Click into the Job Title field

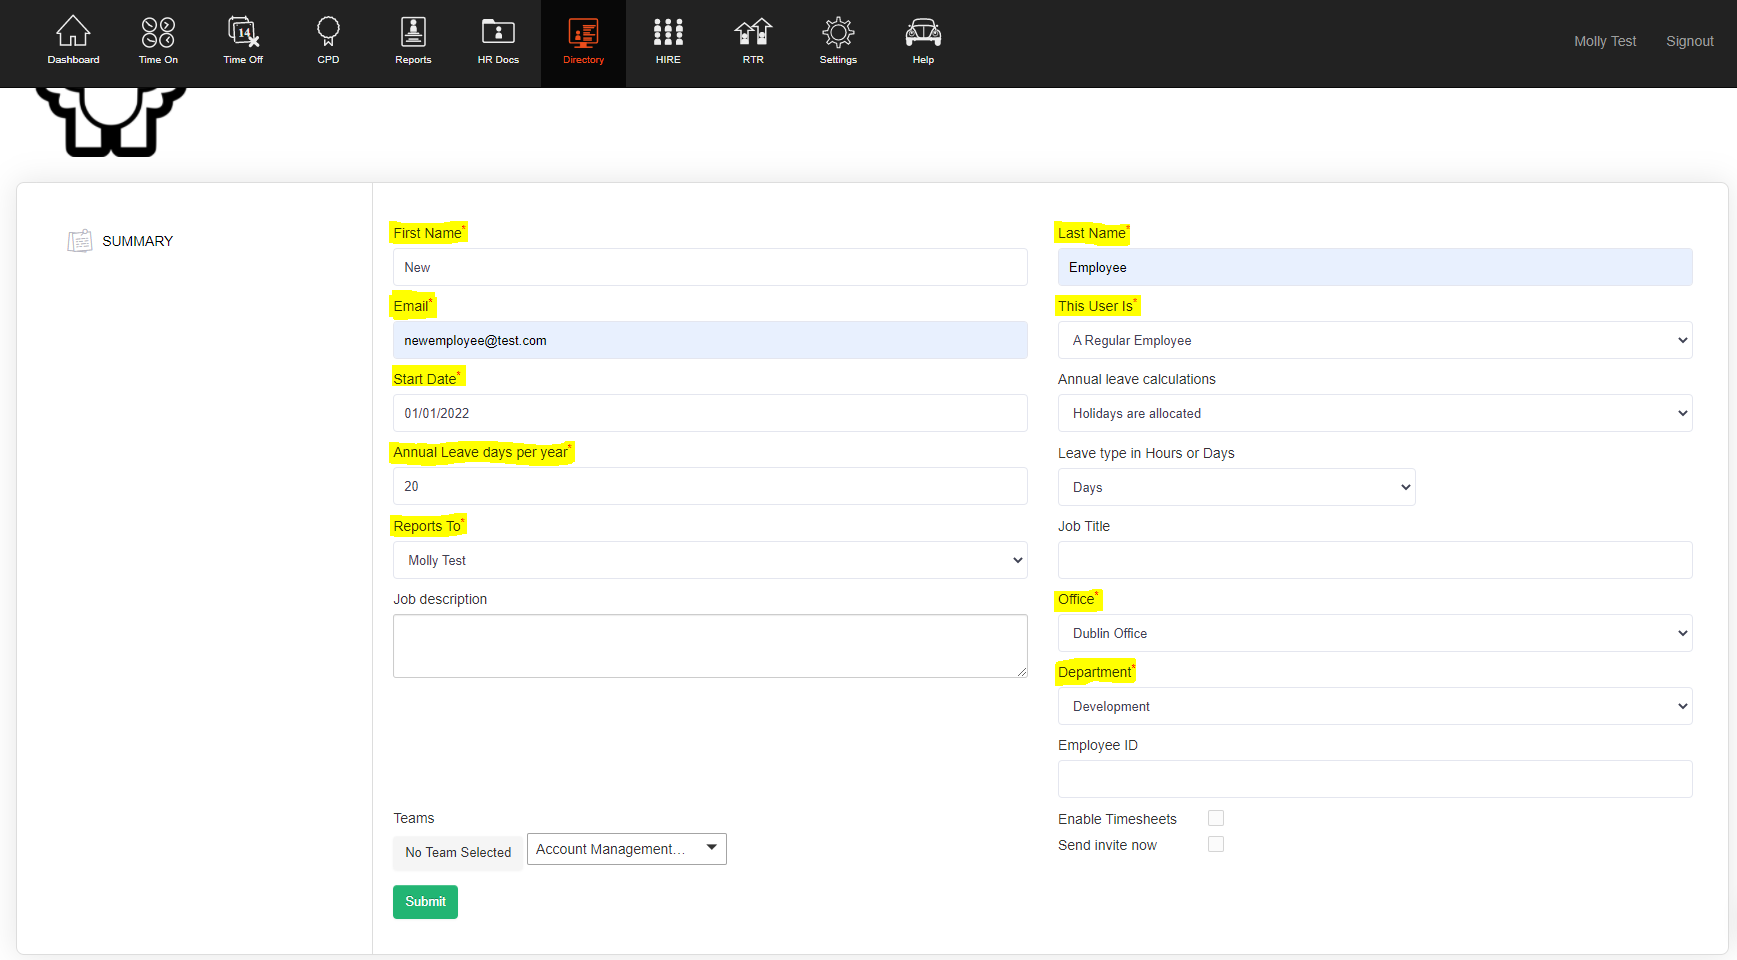(x=1374, y=560)
